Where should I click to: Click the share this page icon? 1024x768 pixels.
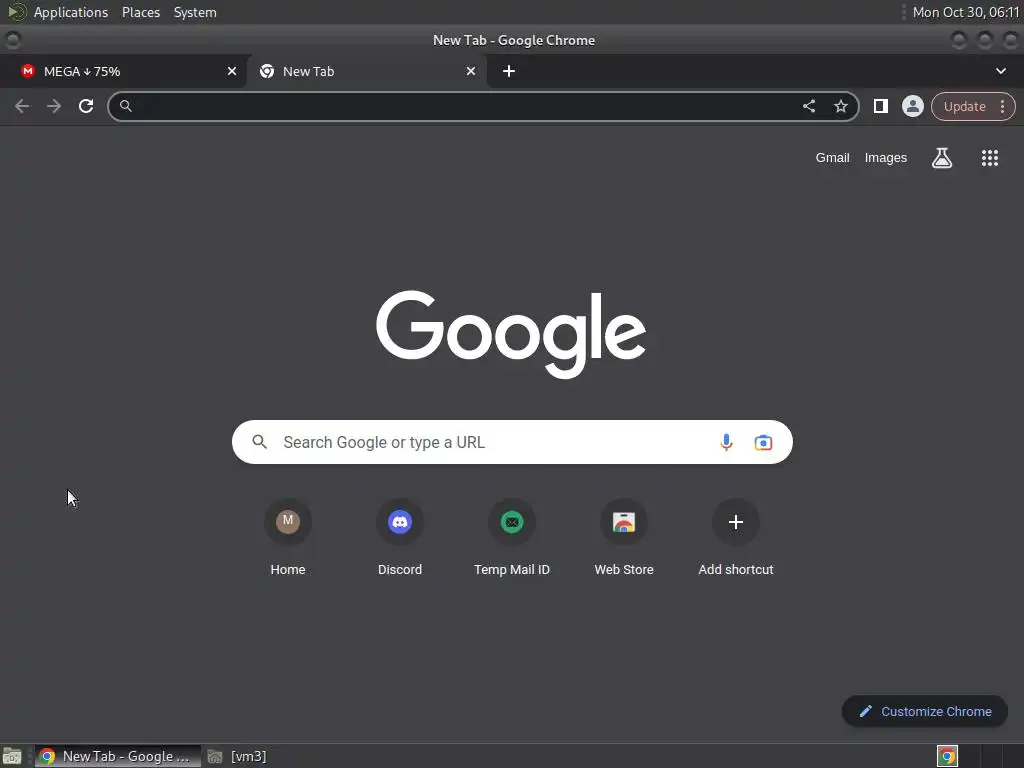click(808, 106)
